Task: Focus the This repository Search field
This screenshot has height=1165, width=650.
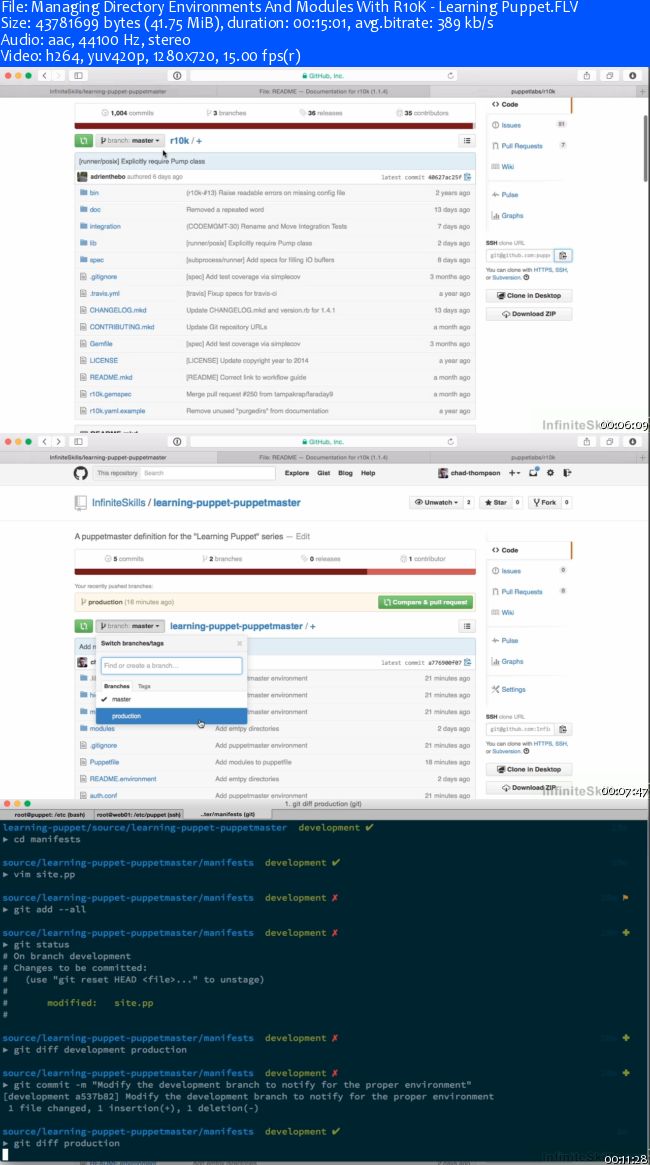Action: point(184,473)
